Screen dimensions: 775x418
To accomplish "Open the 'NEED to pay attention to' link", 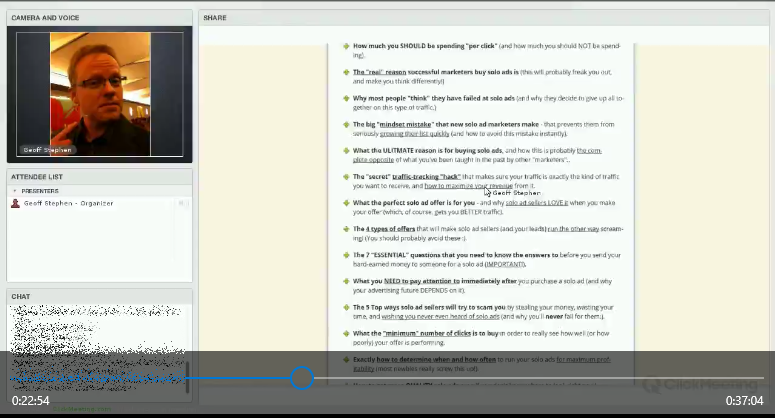I will [x=422, y=281].
